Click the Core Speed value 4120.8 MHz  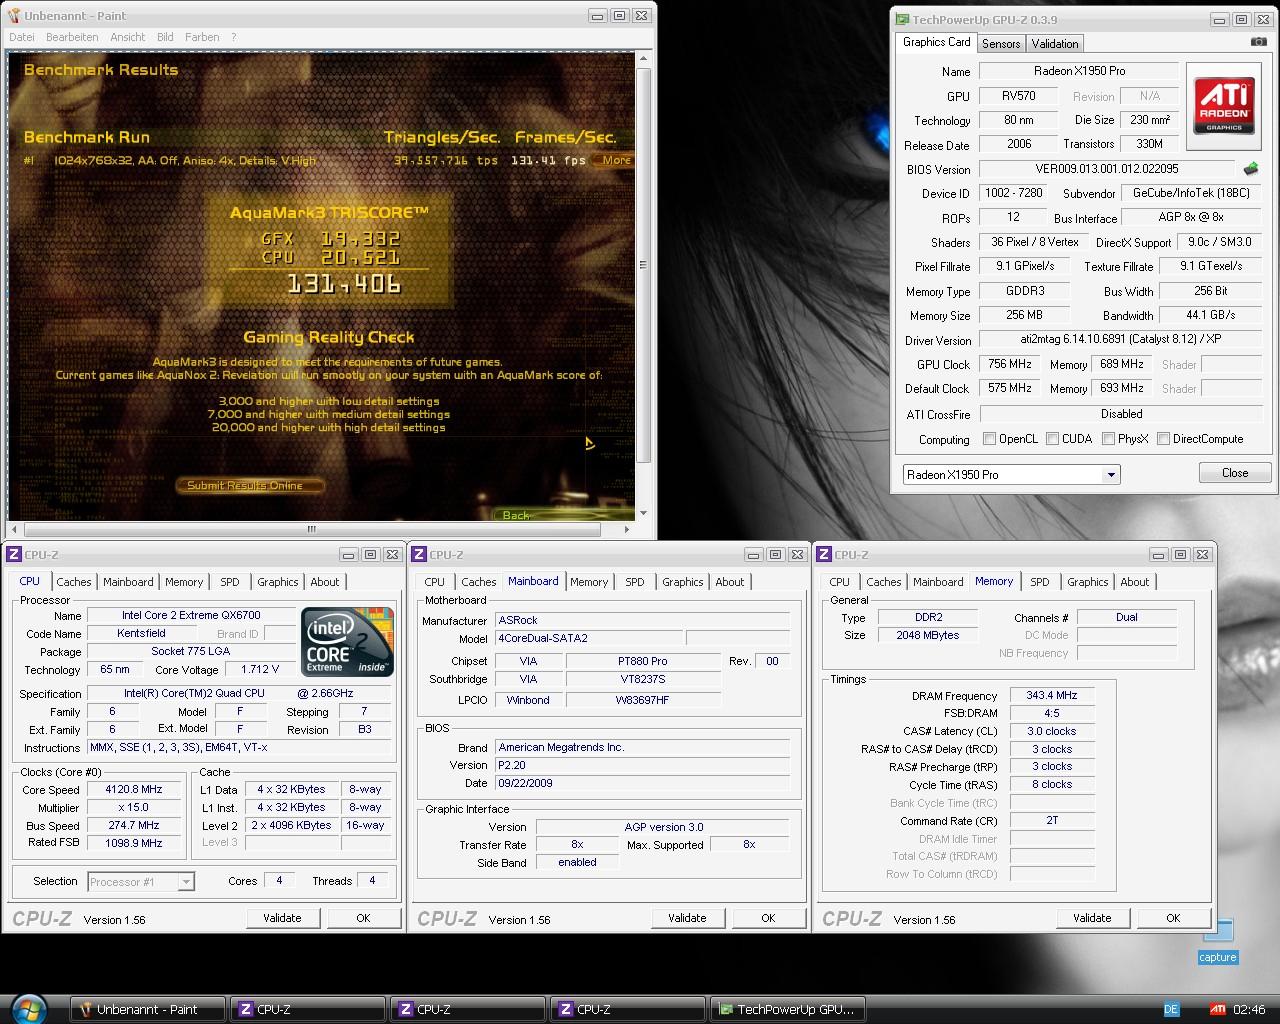pyautogui.click(x=135, y=790)
